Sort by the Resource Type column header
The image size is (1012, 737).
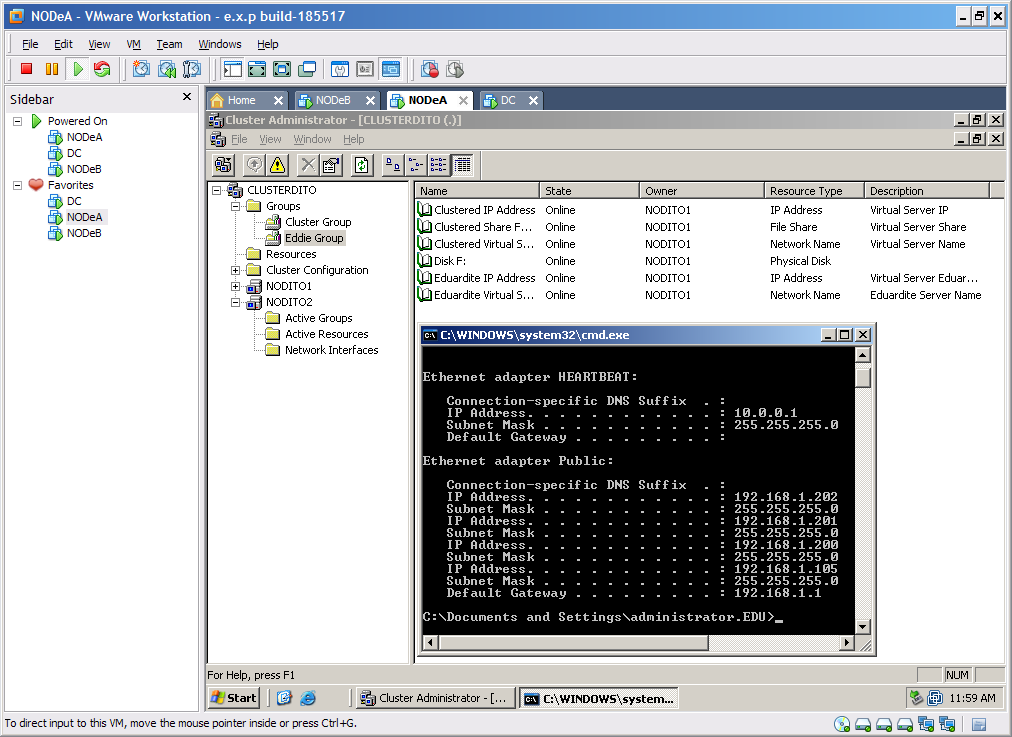coord(814,190)
